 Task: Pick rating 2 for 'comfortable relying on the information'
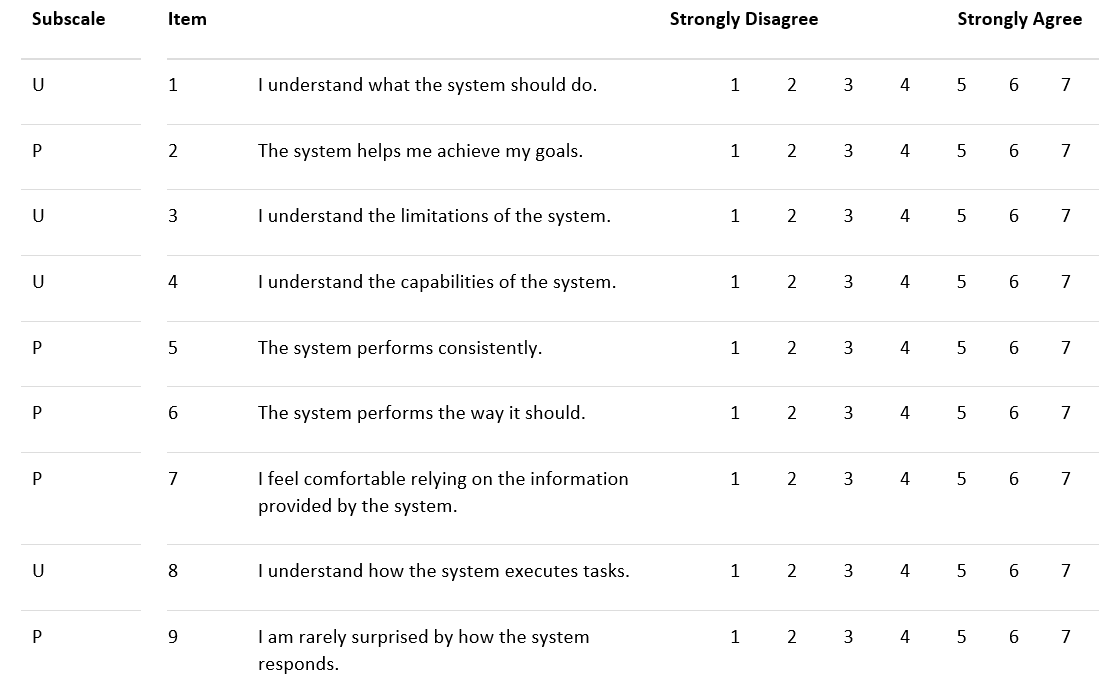(791, 479)
